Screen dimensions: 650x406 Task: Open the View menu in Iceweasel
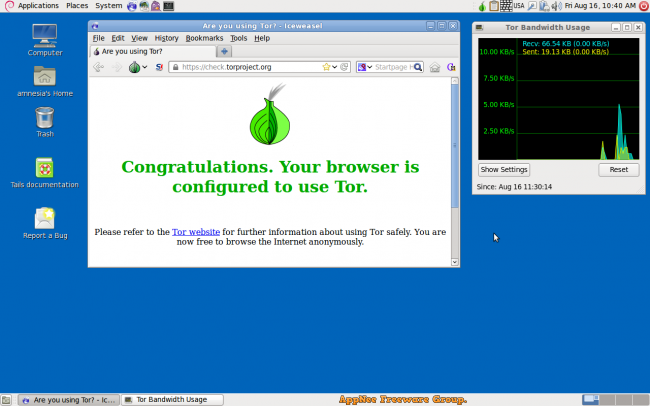click(139, 38)
